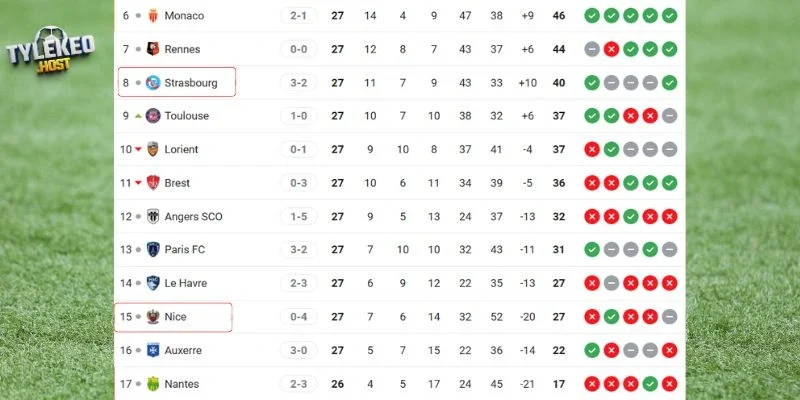Viewport: 800px width, 400px height.
Task: Click the Lorient club crest icon
Action: (x=153, y=150)
